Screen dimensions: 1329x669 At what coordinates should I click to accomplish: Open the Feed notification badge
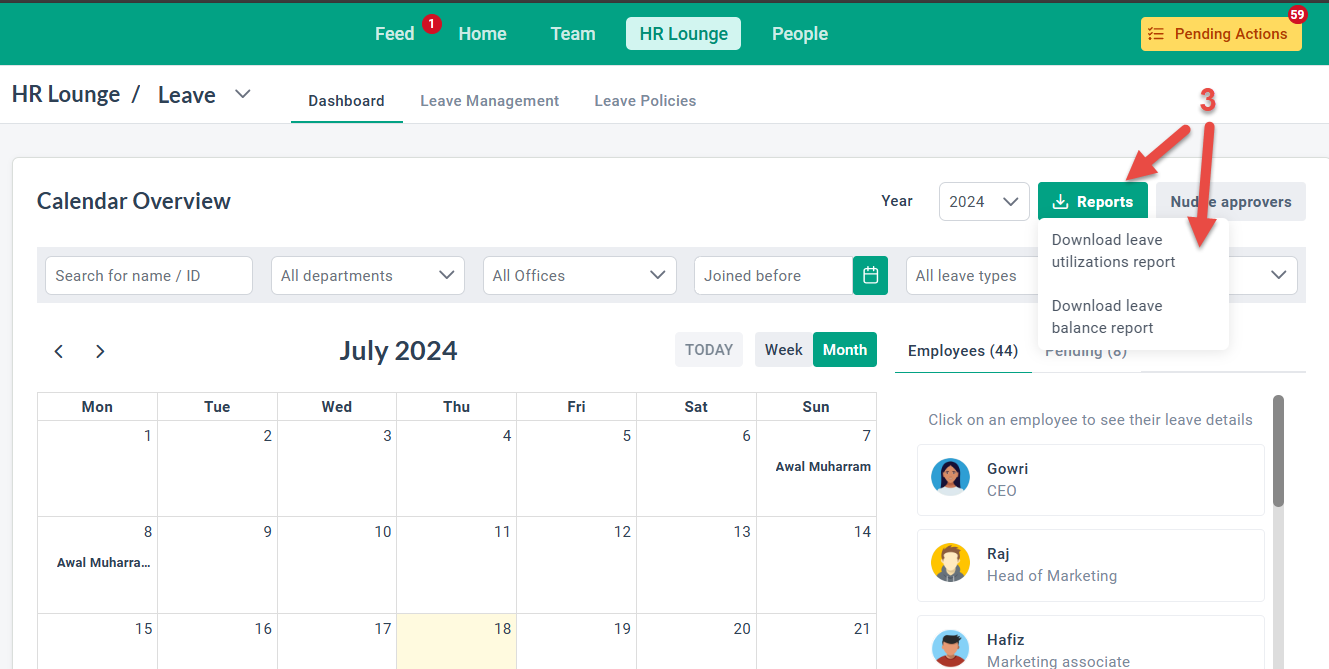[x=431, y=23]
